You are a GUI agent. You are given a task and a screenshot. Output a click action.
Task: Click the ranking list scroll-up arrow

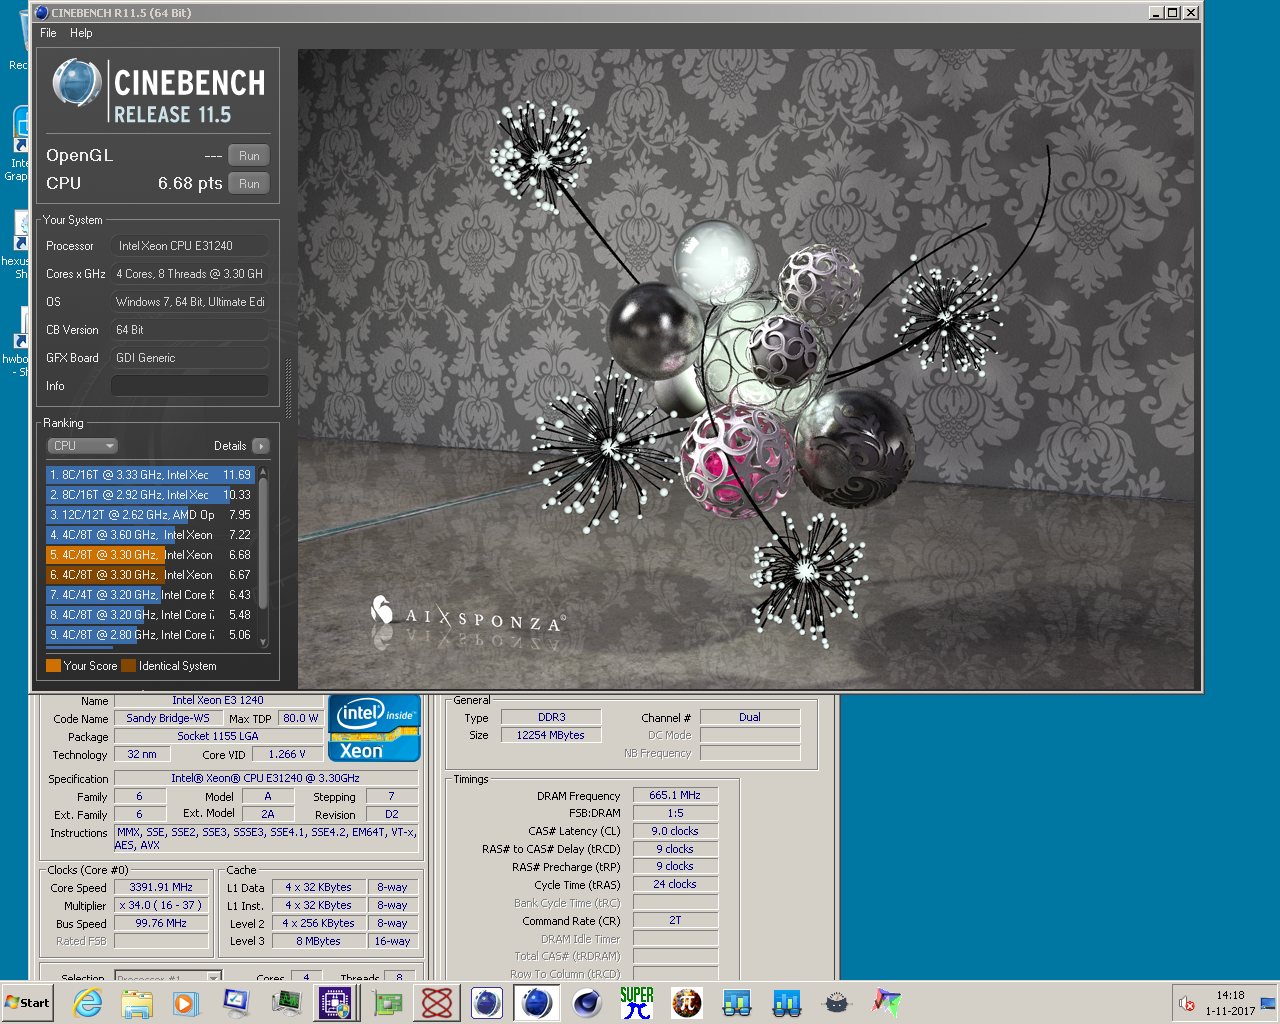[x=263, y=471]
